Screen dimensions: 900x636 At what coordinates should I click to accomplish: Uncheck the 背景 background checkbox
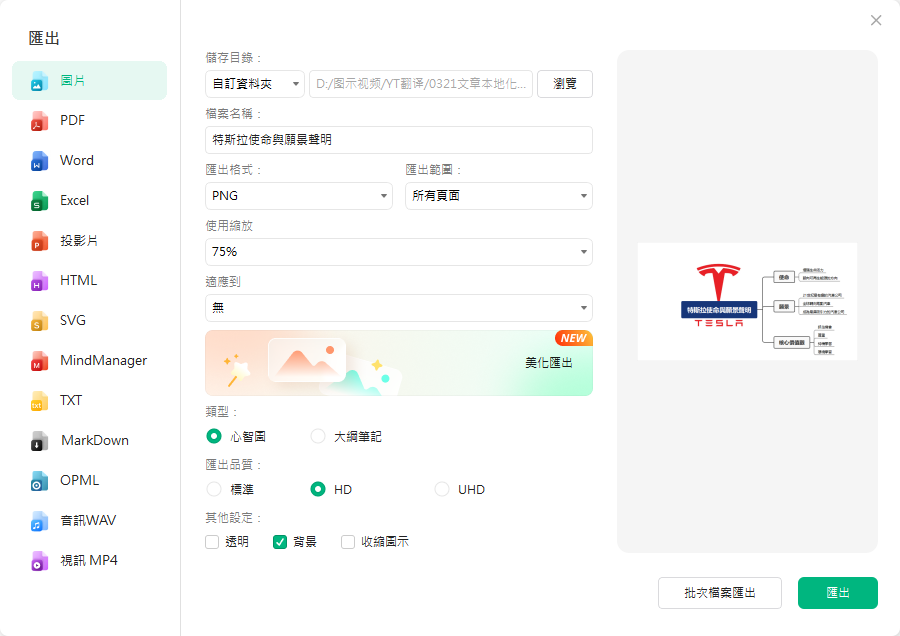click(278, 540)
